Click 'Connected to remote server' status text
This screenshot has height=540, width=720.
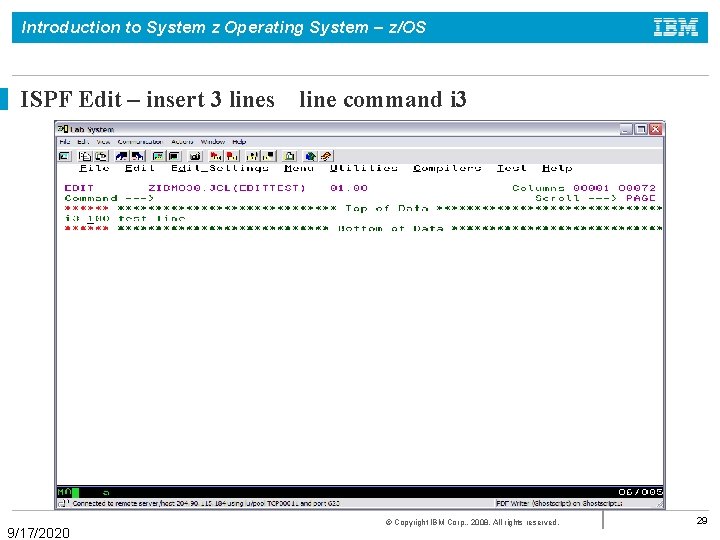(206, 504)
